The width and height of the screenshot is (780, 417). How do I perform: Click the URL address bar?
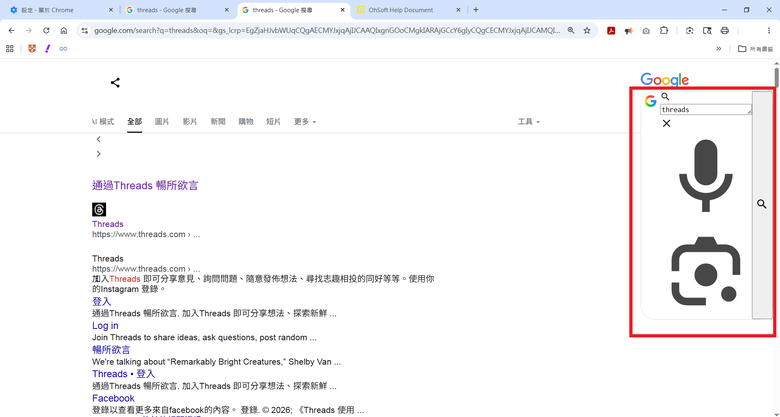tap(327, 30)
